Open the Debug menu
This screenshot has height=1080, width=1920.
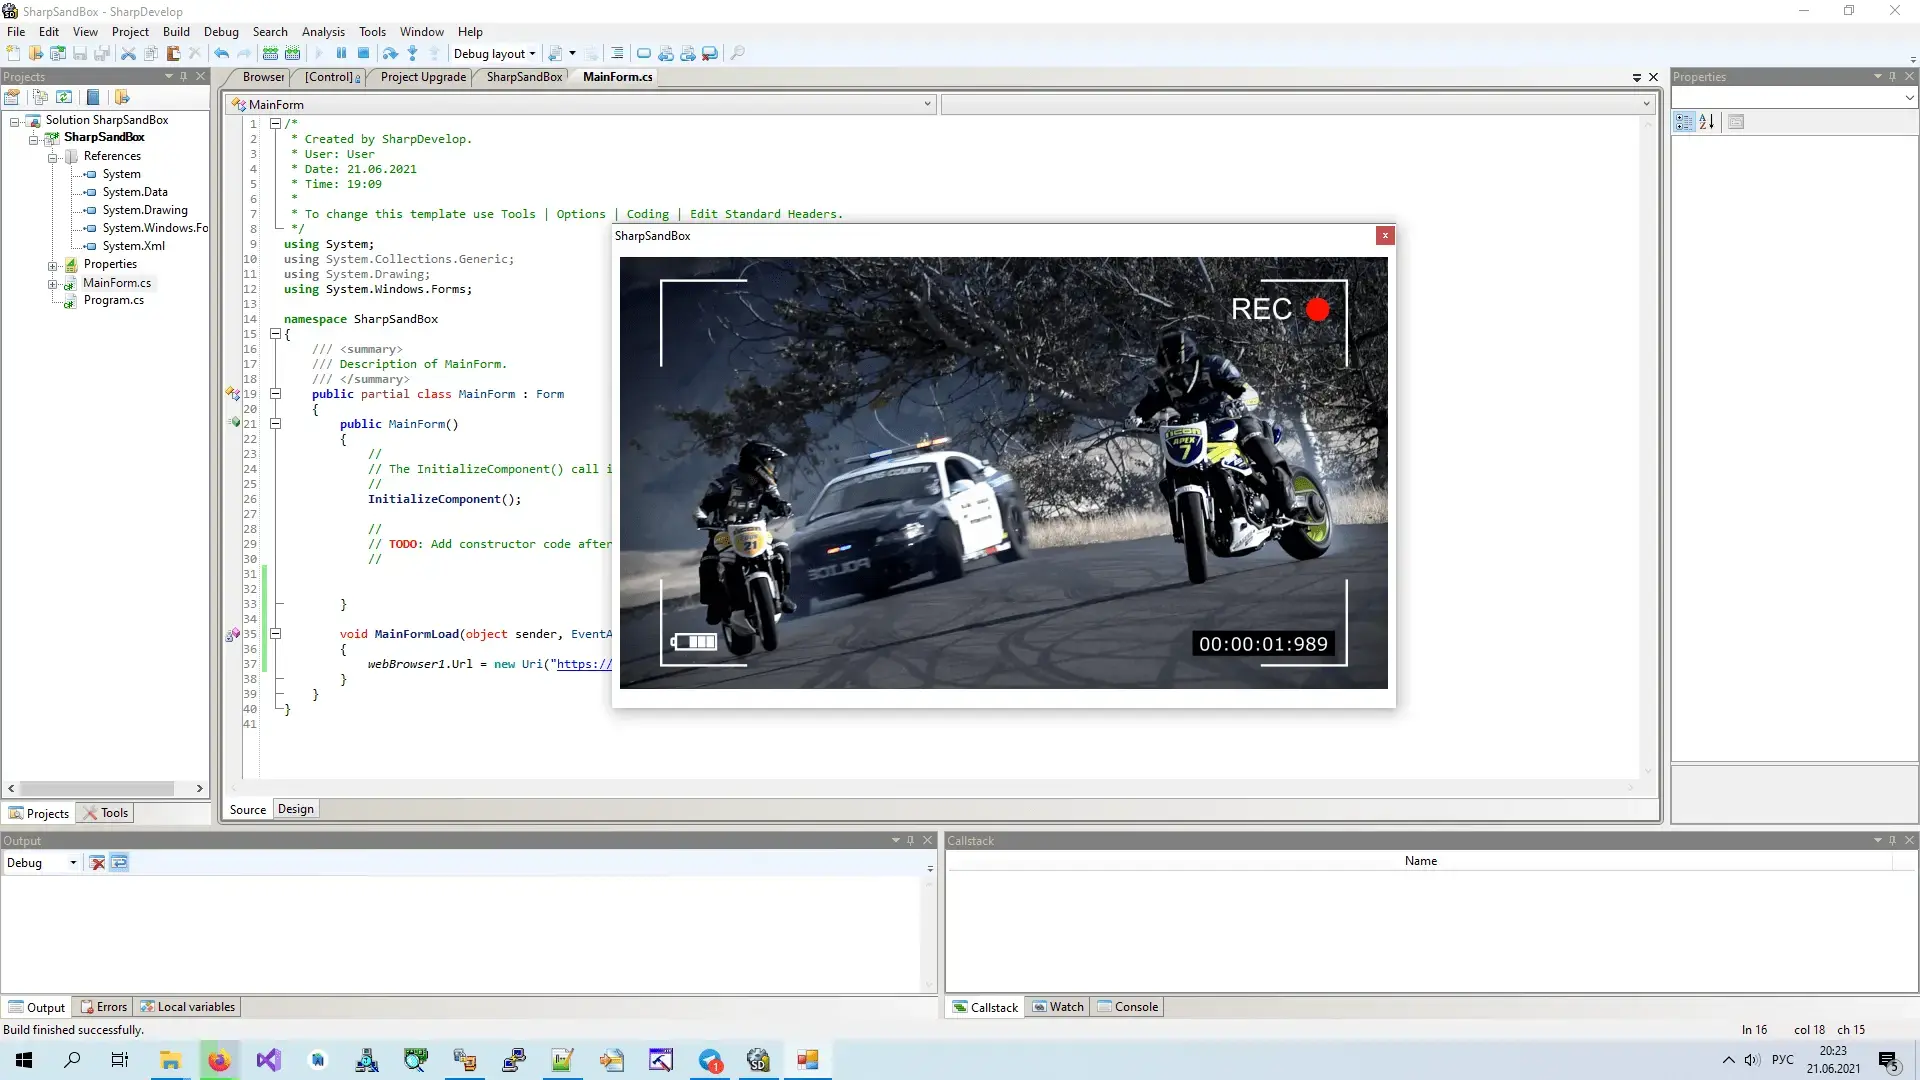221,32
